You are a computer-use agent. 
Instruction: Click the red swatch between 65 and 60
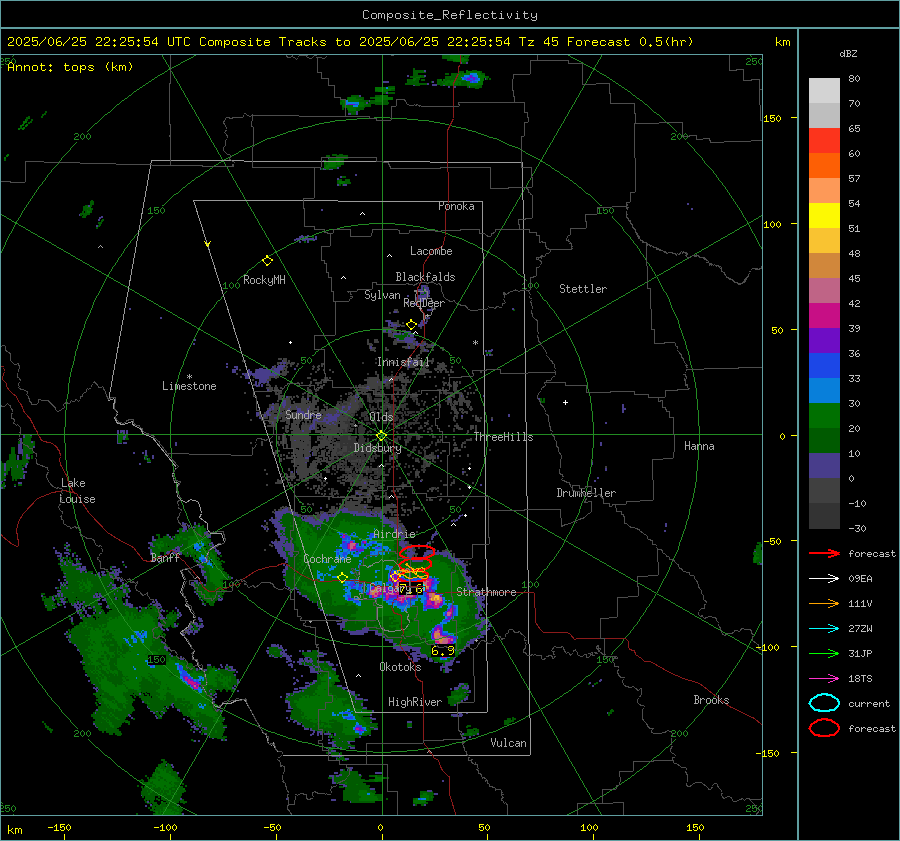click(x=824, y=141)
